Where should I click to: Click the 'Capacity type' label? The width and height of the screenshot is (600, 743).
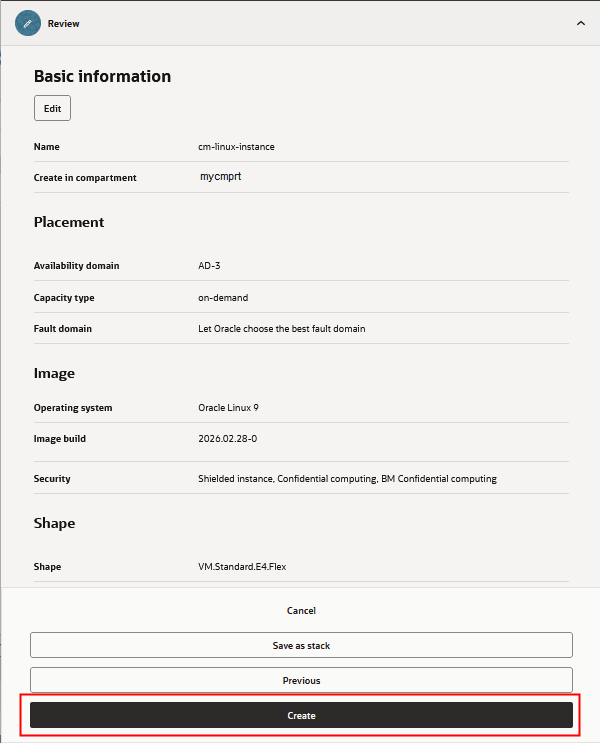point(64,298)
